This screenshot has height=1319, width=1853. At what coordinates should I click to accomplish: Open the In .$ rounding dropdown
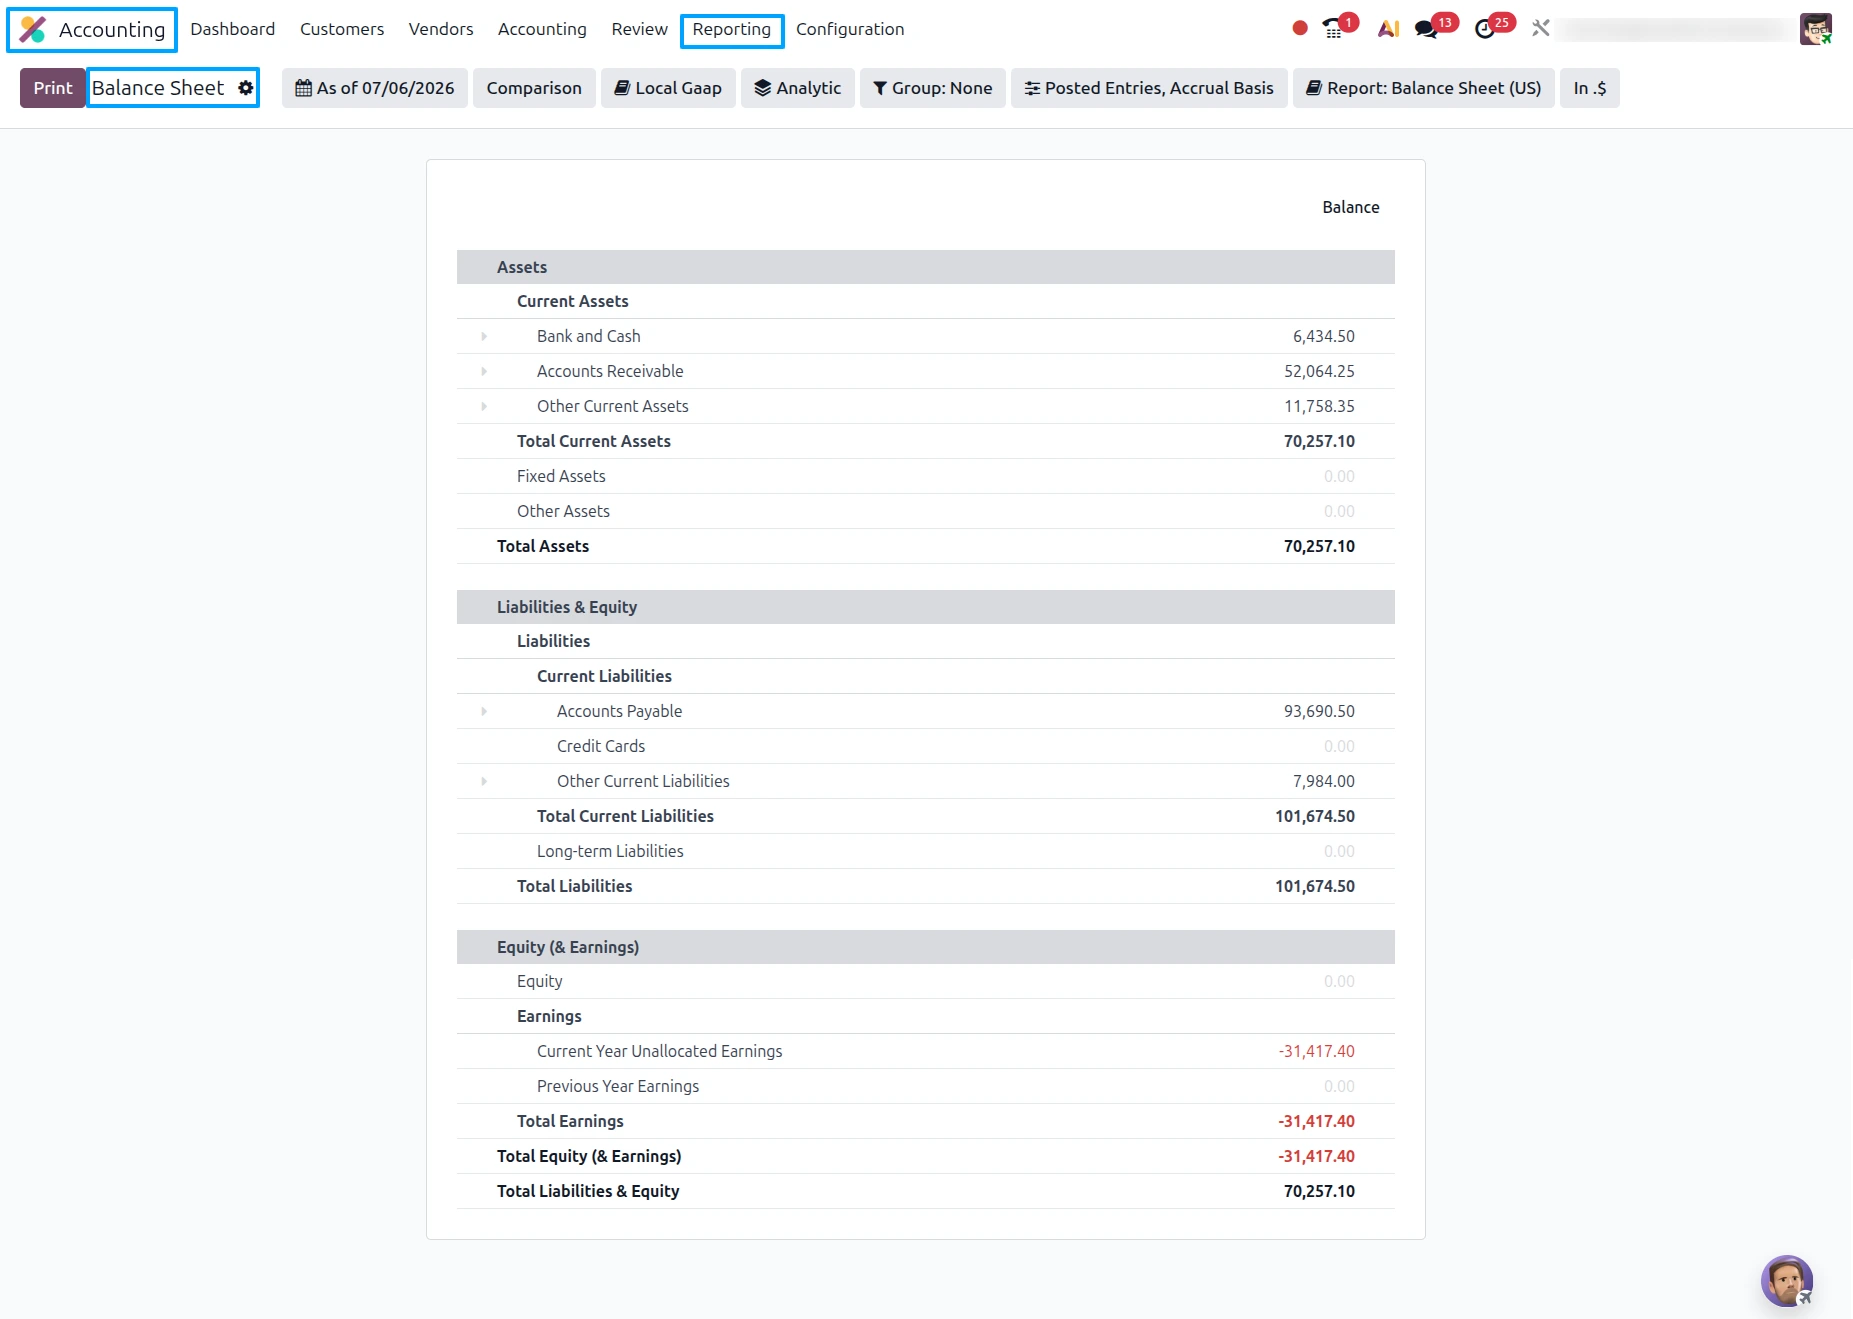point(1589,88)
